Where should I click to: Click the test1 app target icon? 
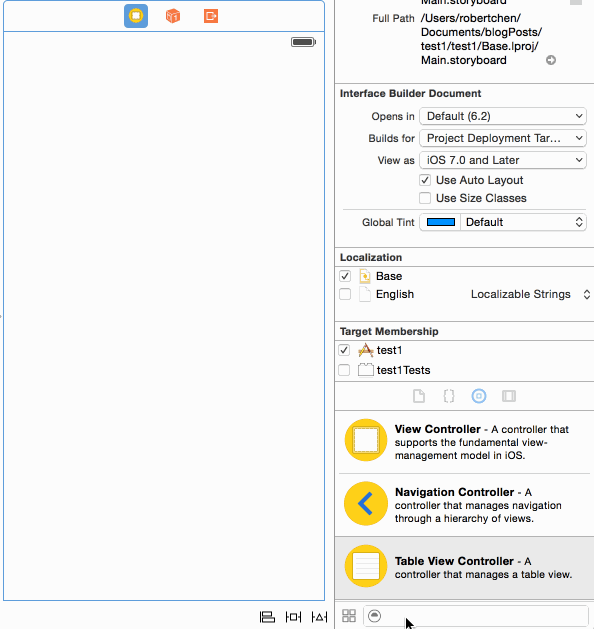tap(365, 350)
